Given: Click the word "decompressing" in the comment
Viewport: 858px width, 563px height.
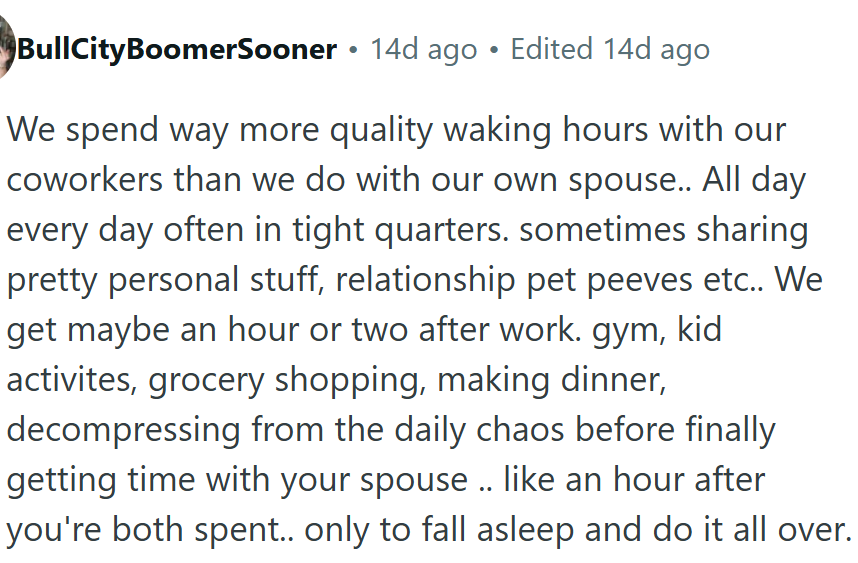Looking at the screenshot, I should coord(124,430).
